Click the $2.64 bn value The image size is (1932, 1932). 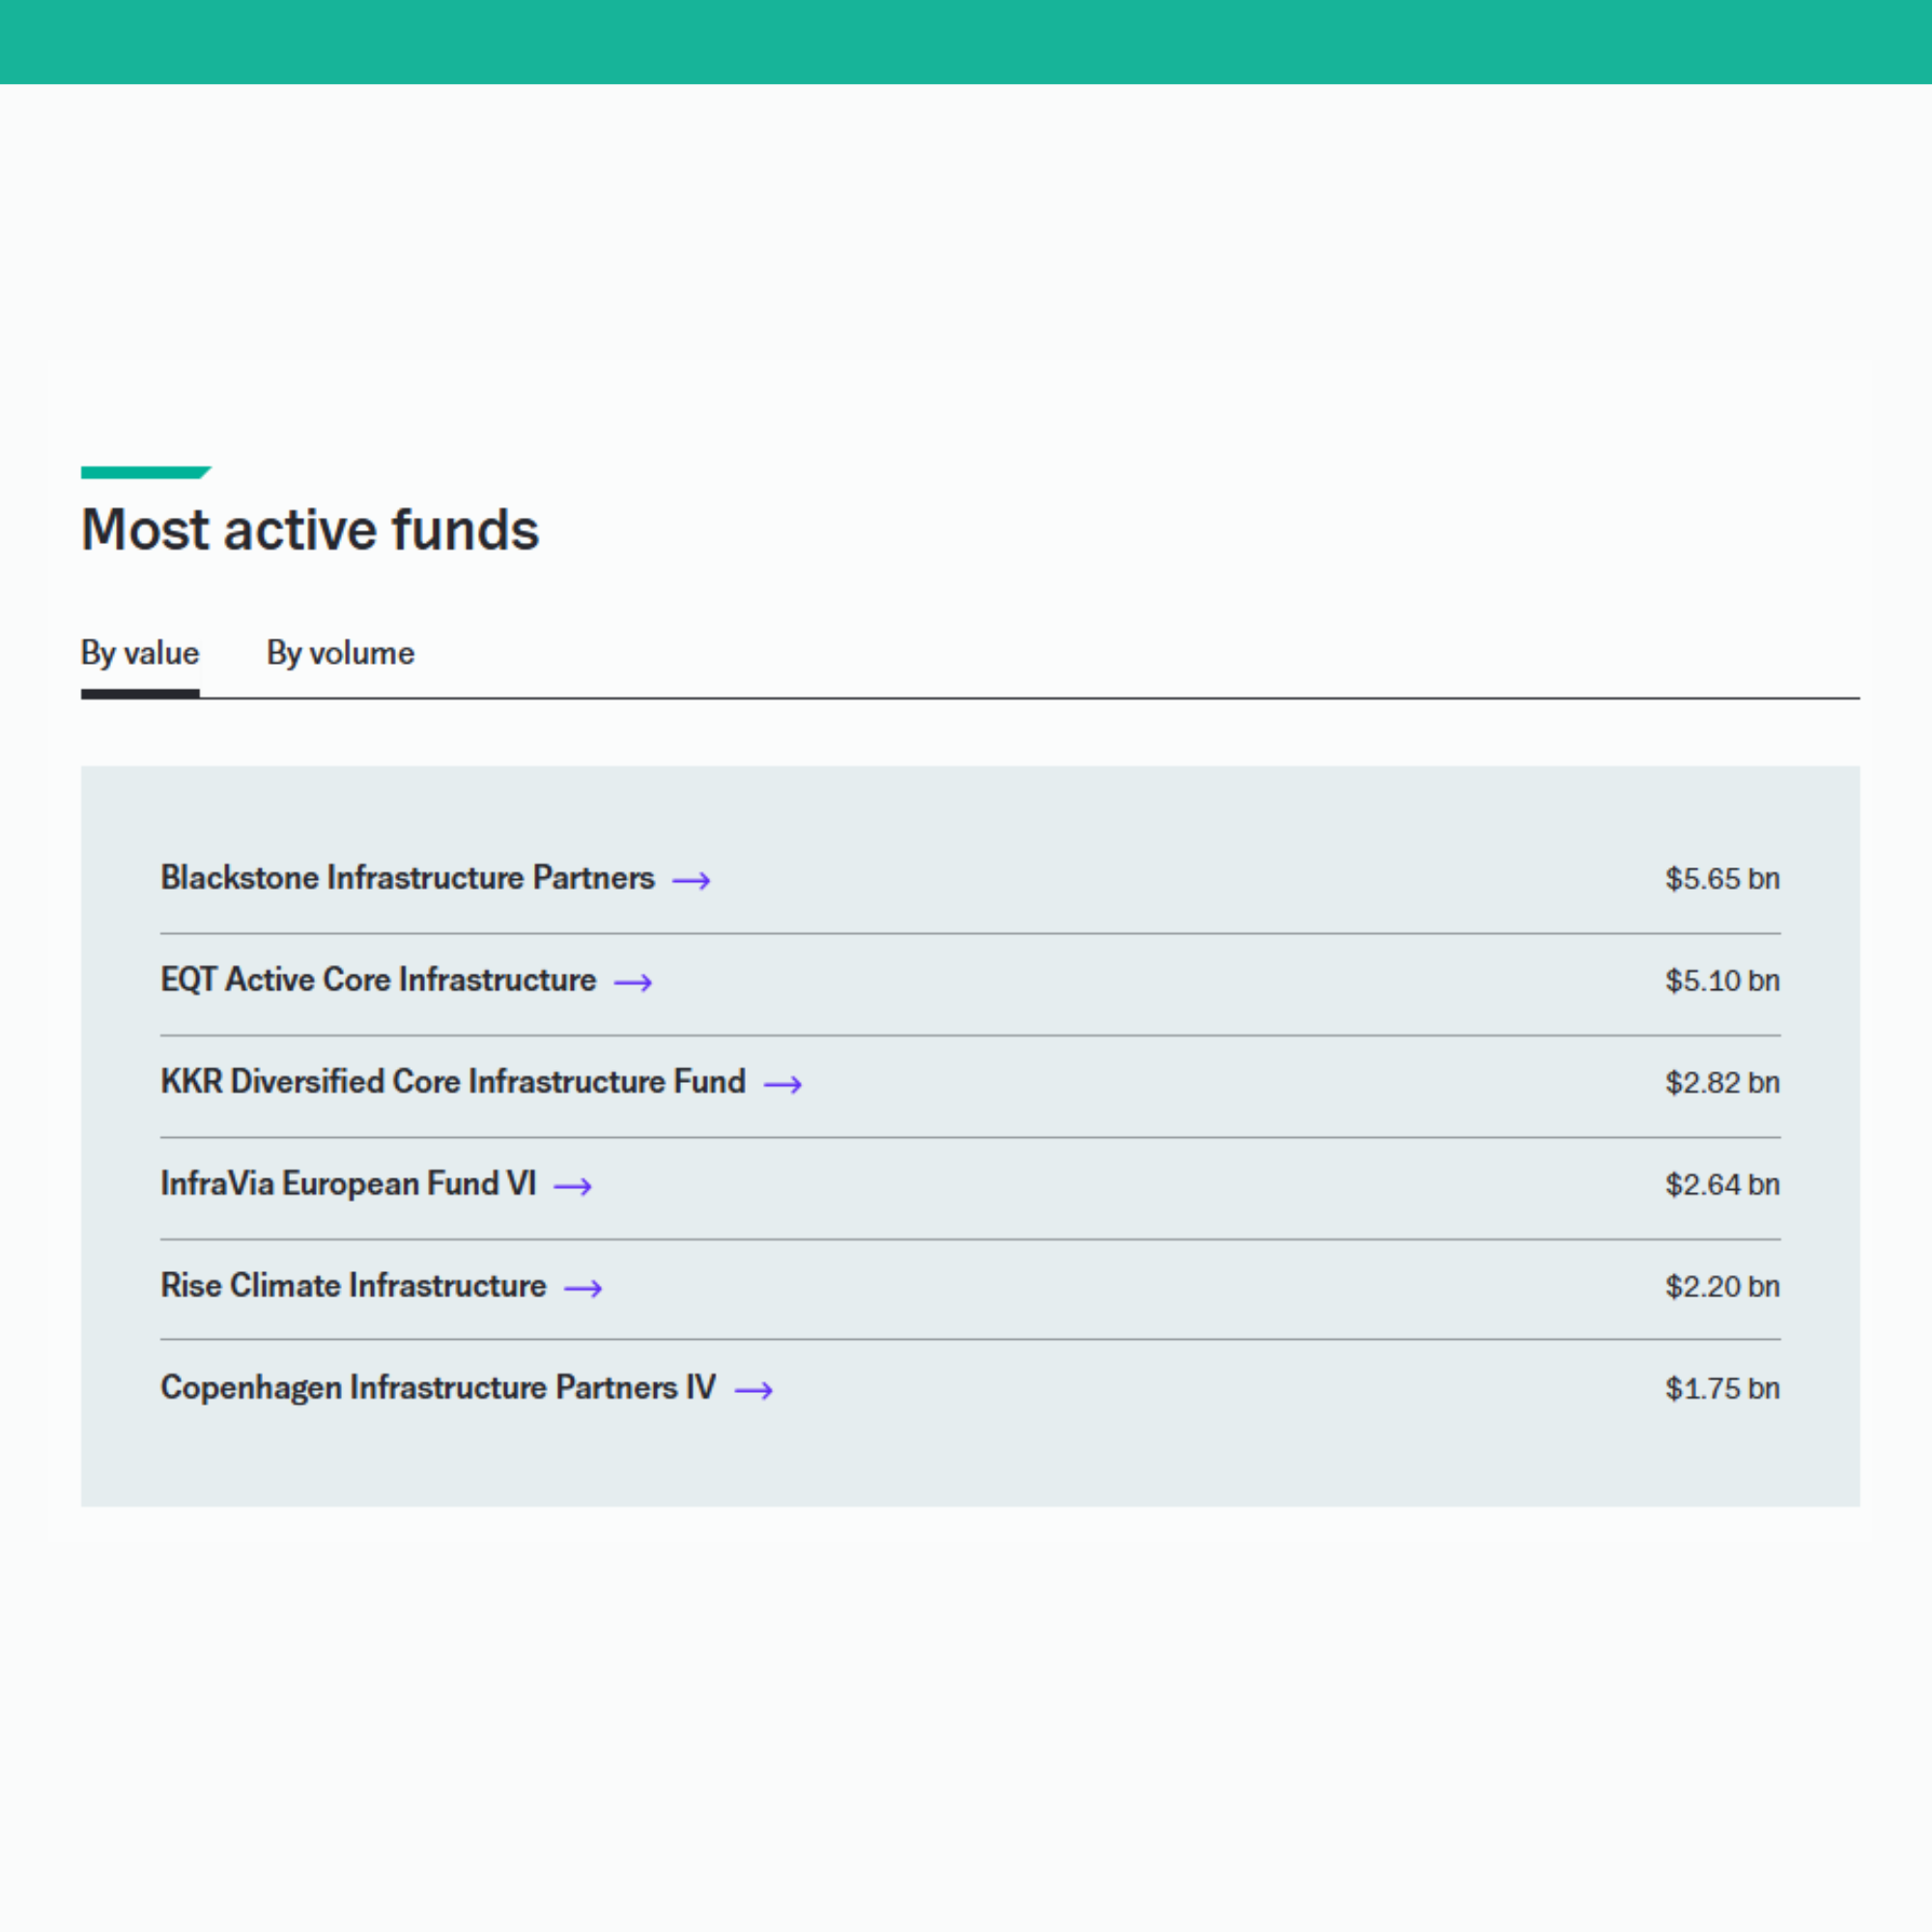coord(1722,1185)
